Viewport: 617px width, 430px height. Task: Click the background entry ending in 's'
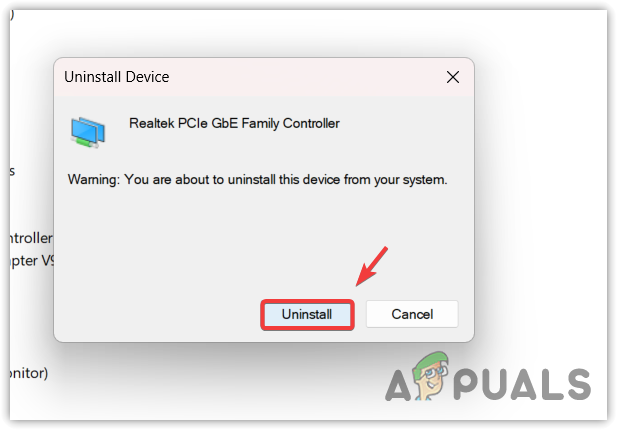[x=12, y=171]
